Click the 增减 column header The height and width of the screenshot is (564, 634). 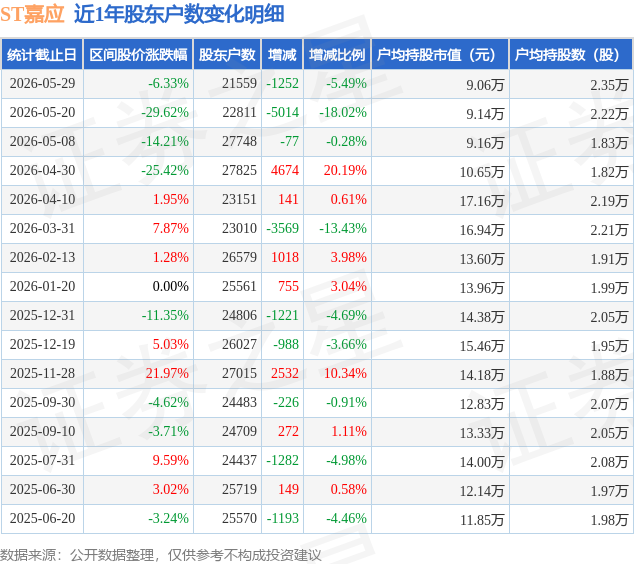(282, 55)
